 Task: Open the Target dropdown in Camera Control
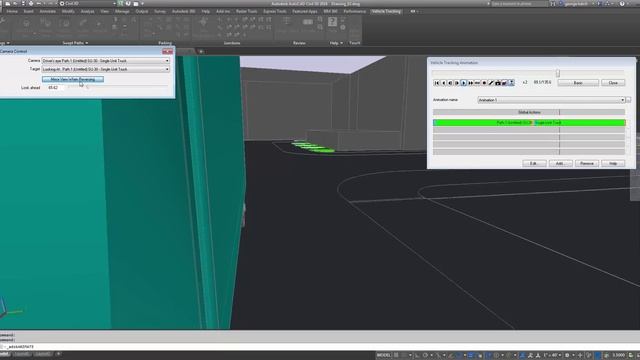tap(105, 69)
